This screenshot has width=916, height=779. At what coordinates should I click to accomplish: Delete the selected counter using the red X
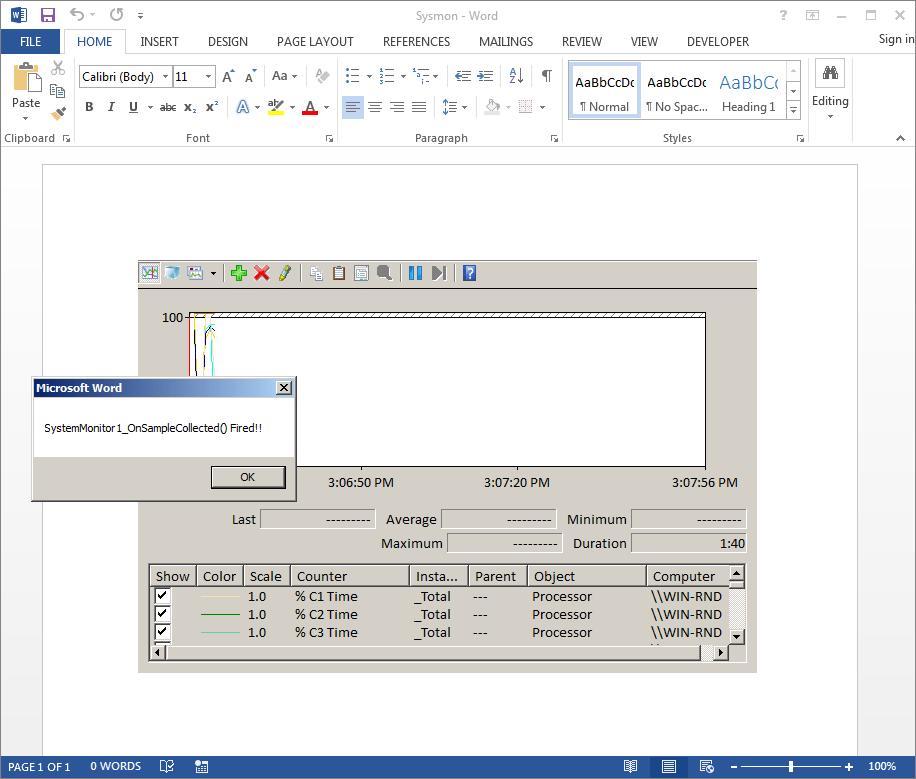click(261, 272)
